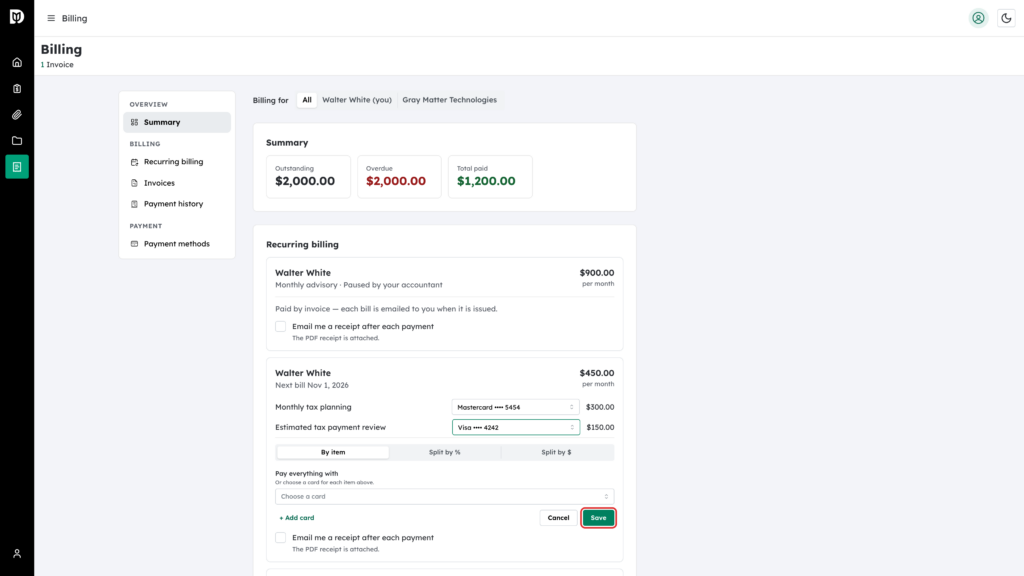1024x576 pixels.
Task: Click the Cancel button
Action: [x=558, y=518]
